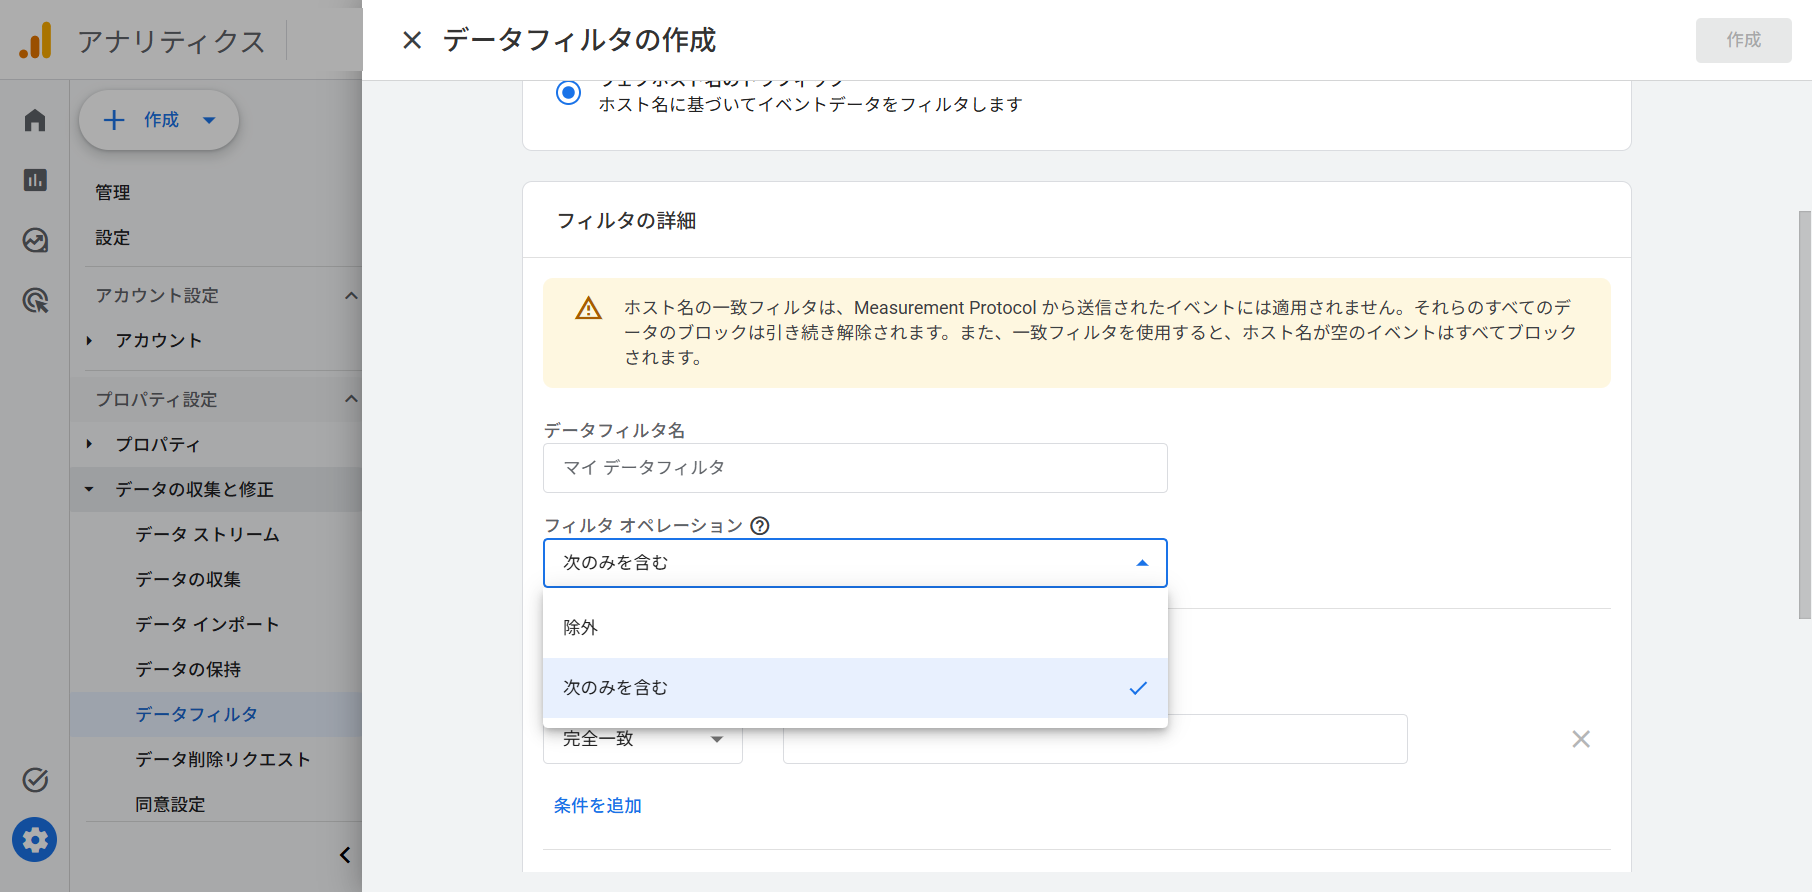The width and height of the screenshot is (1812, 892).
Task: Open the 作成 dropdown button in sidebar
Action: coord(159,120)
